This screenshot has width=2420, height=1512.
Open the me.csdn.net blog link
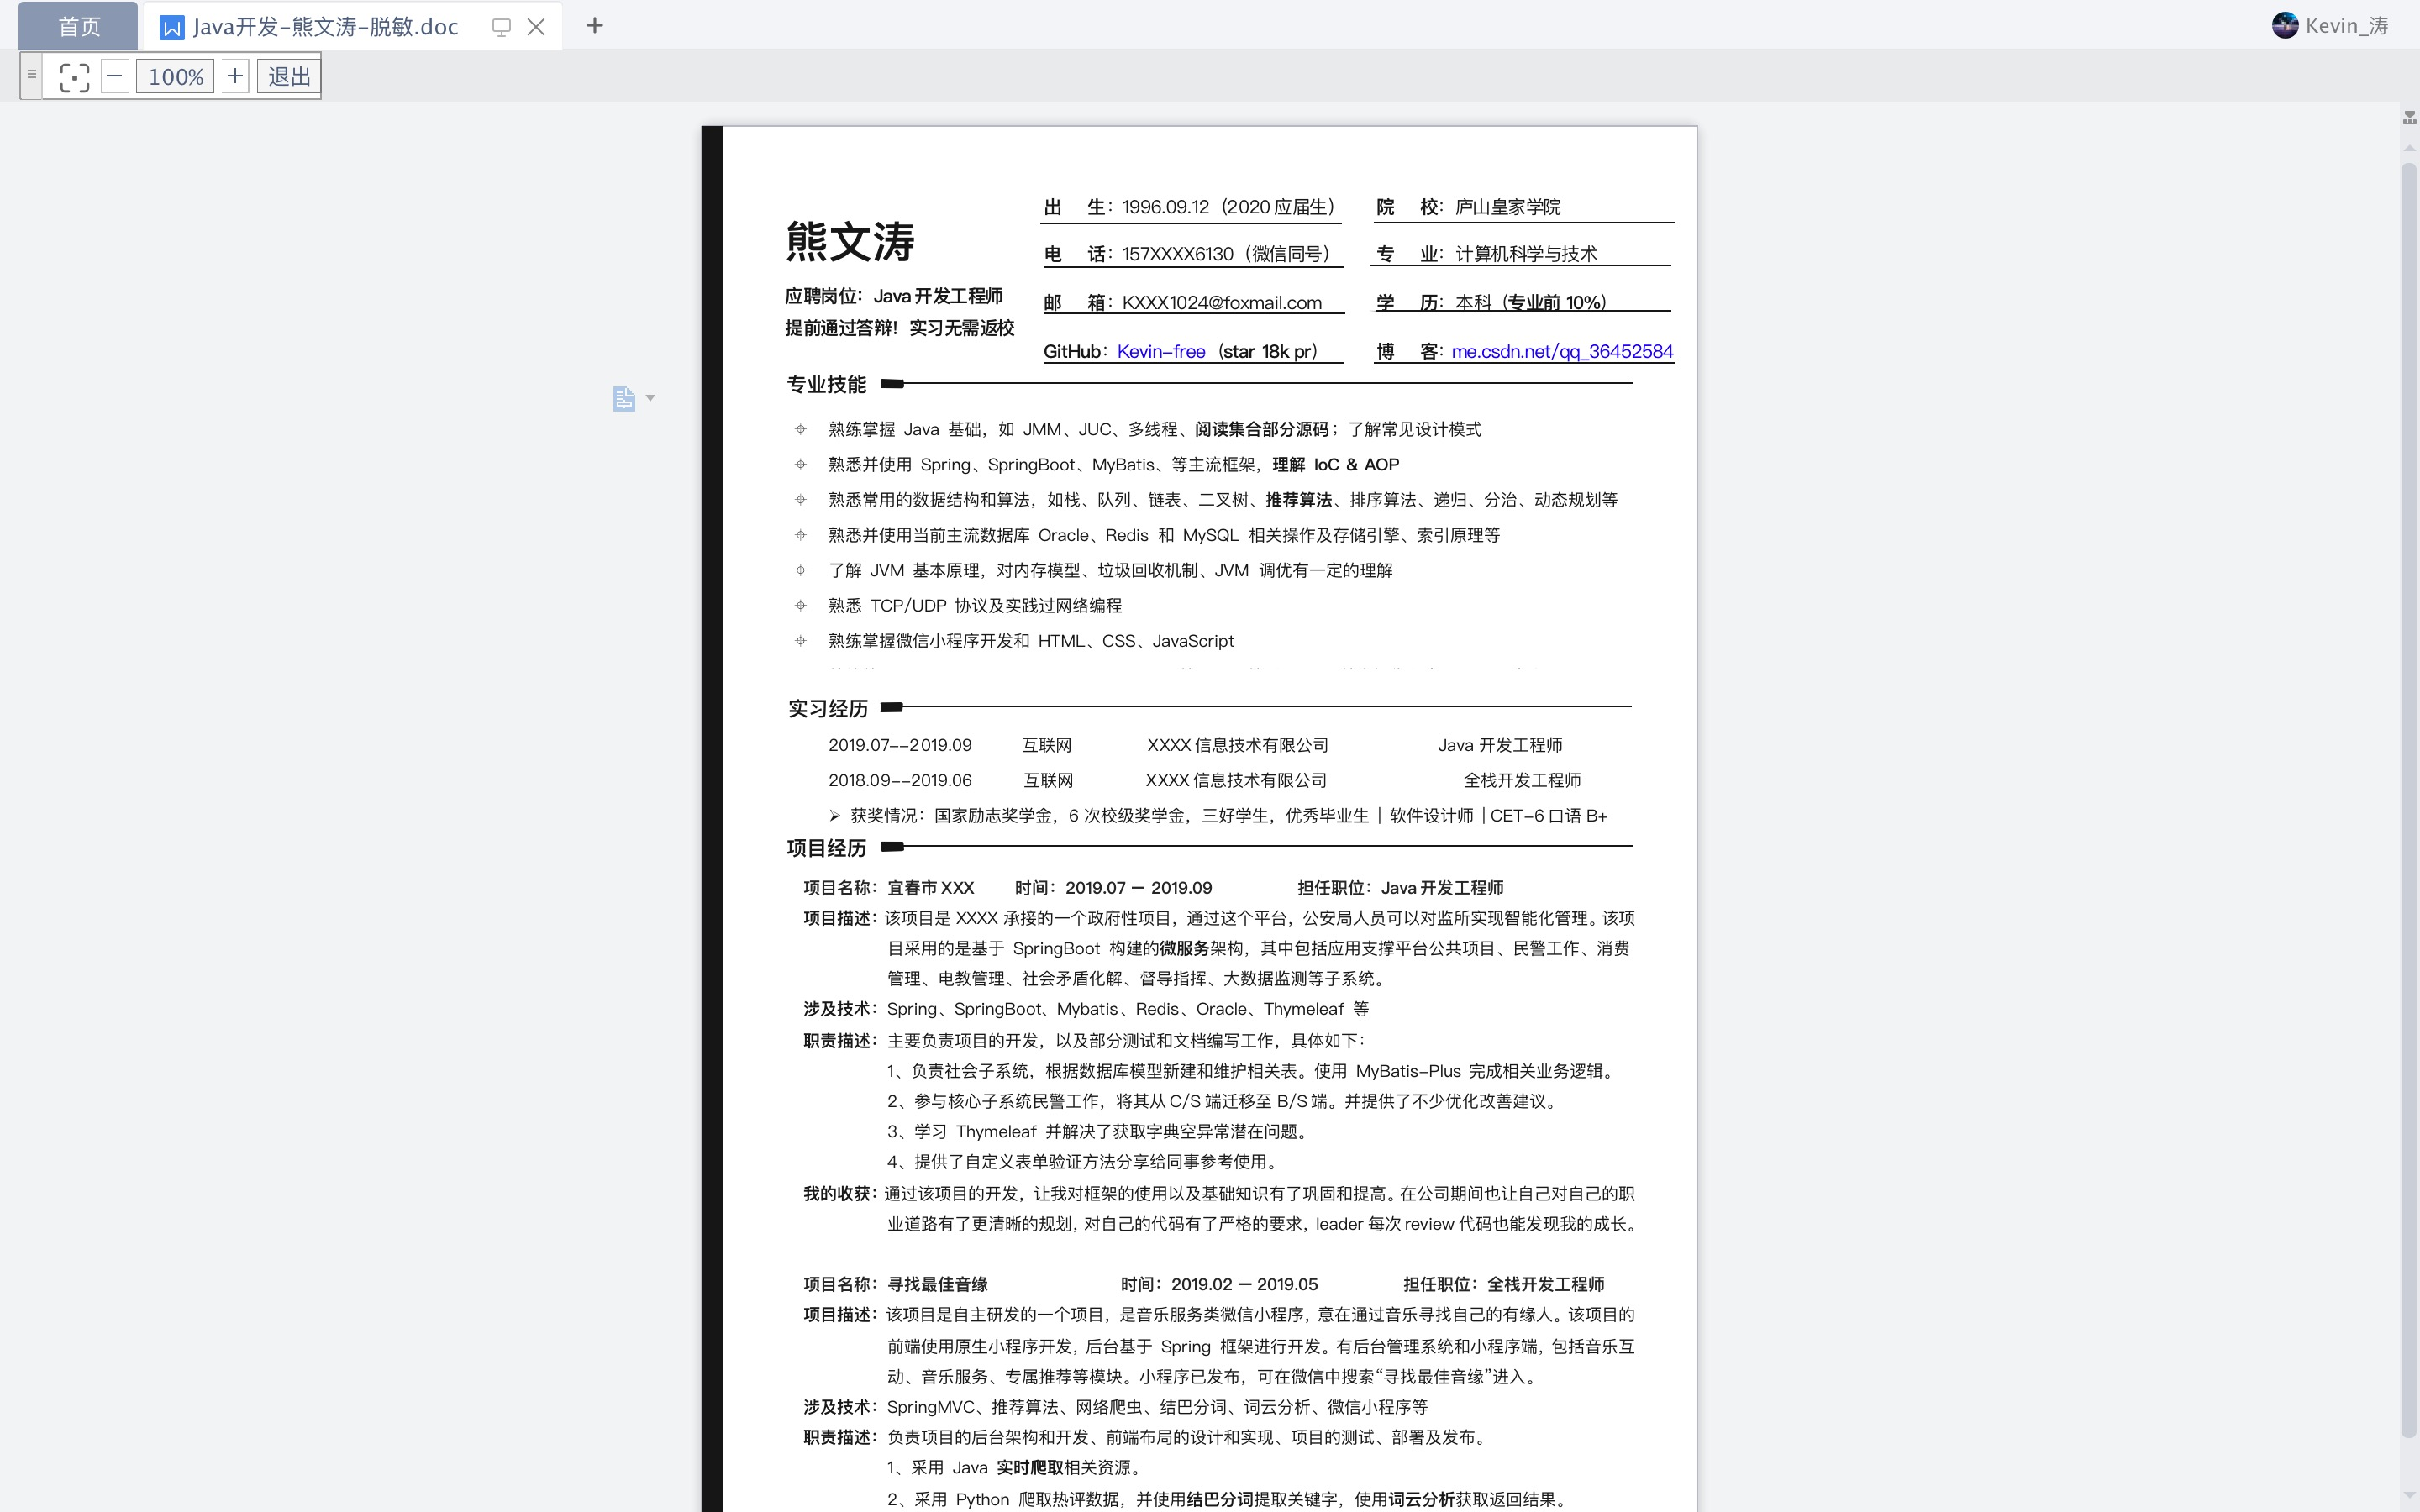(x=1561, y=351)
